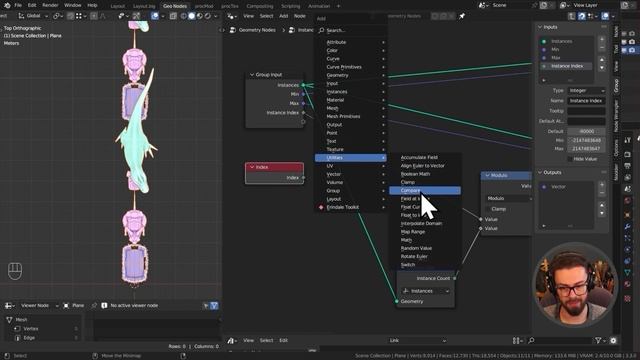Toggle the camera render icon in the highlighted outliner row

[x=632, y=50]
